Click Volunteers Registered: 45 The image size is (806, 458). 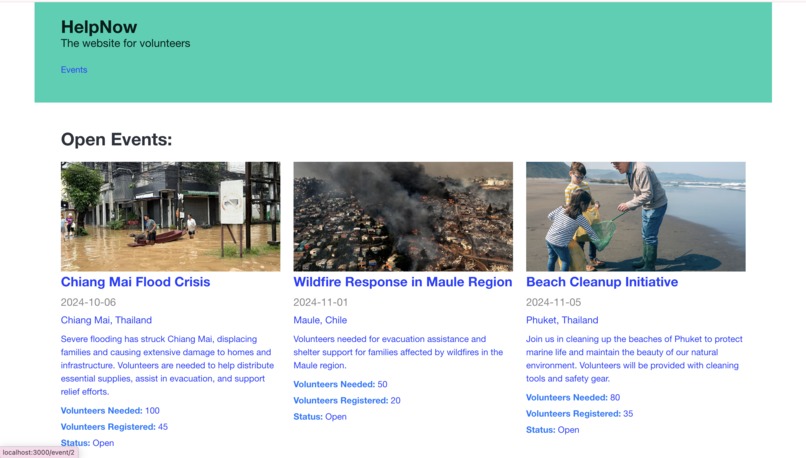coord(114,427)
